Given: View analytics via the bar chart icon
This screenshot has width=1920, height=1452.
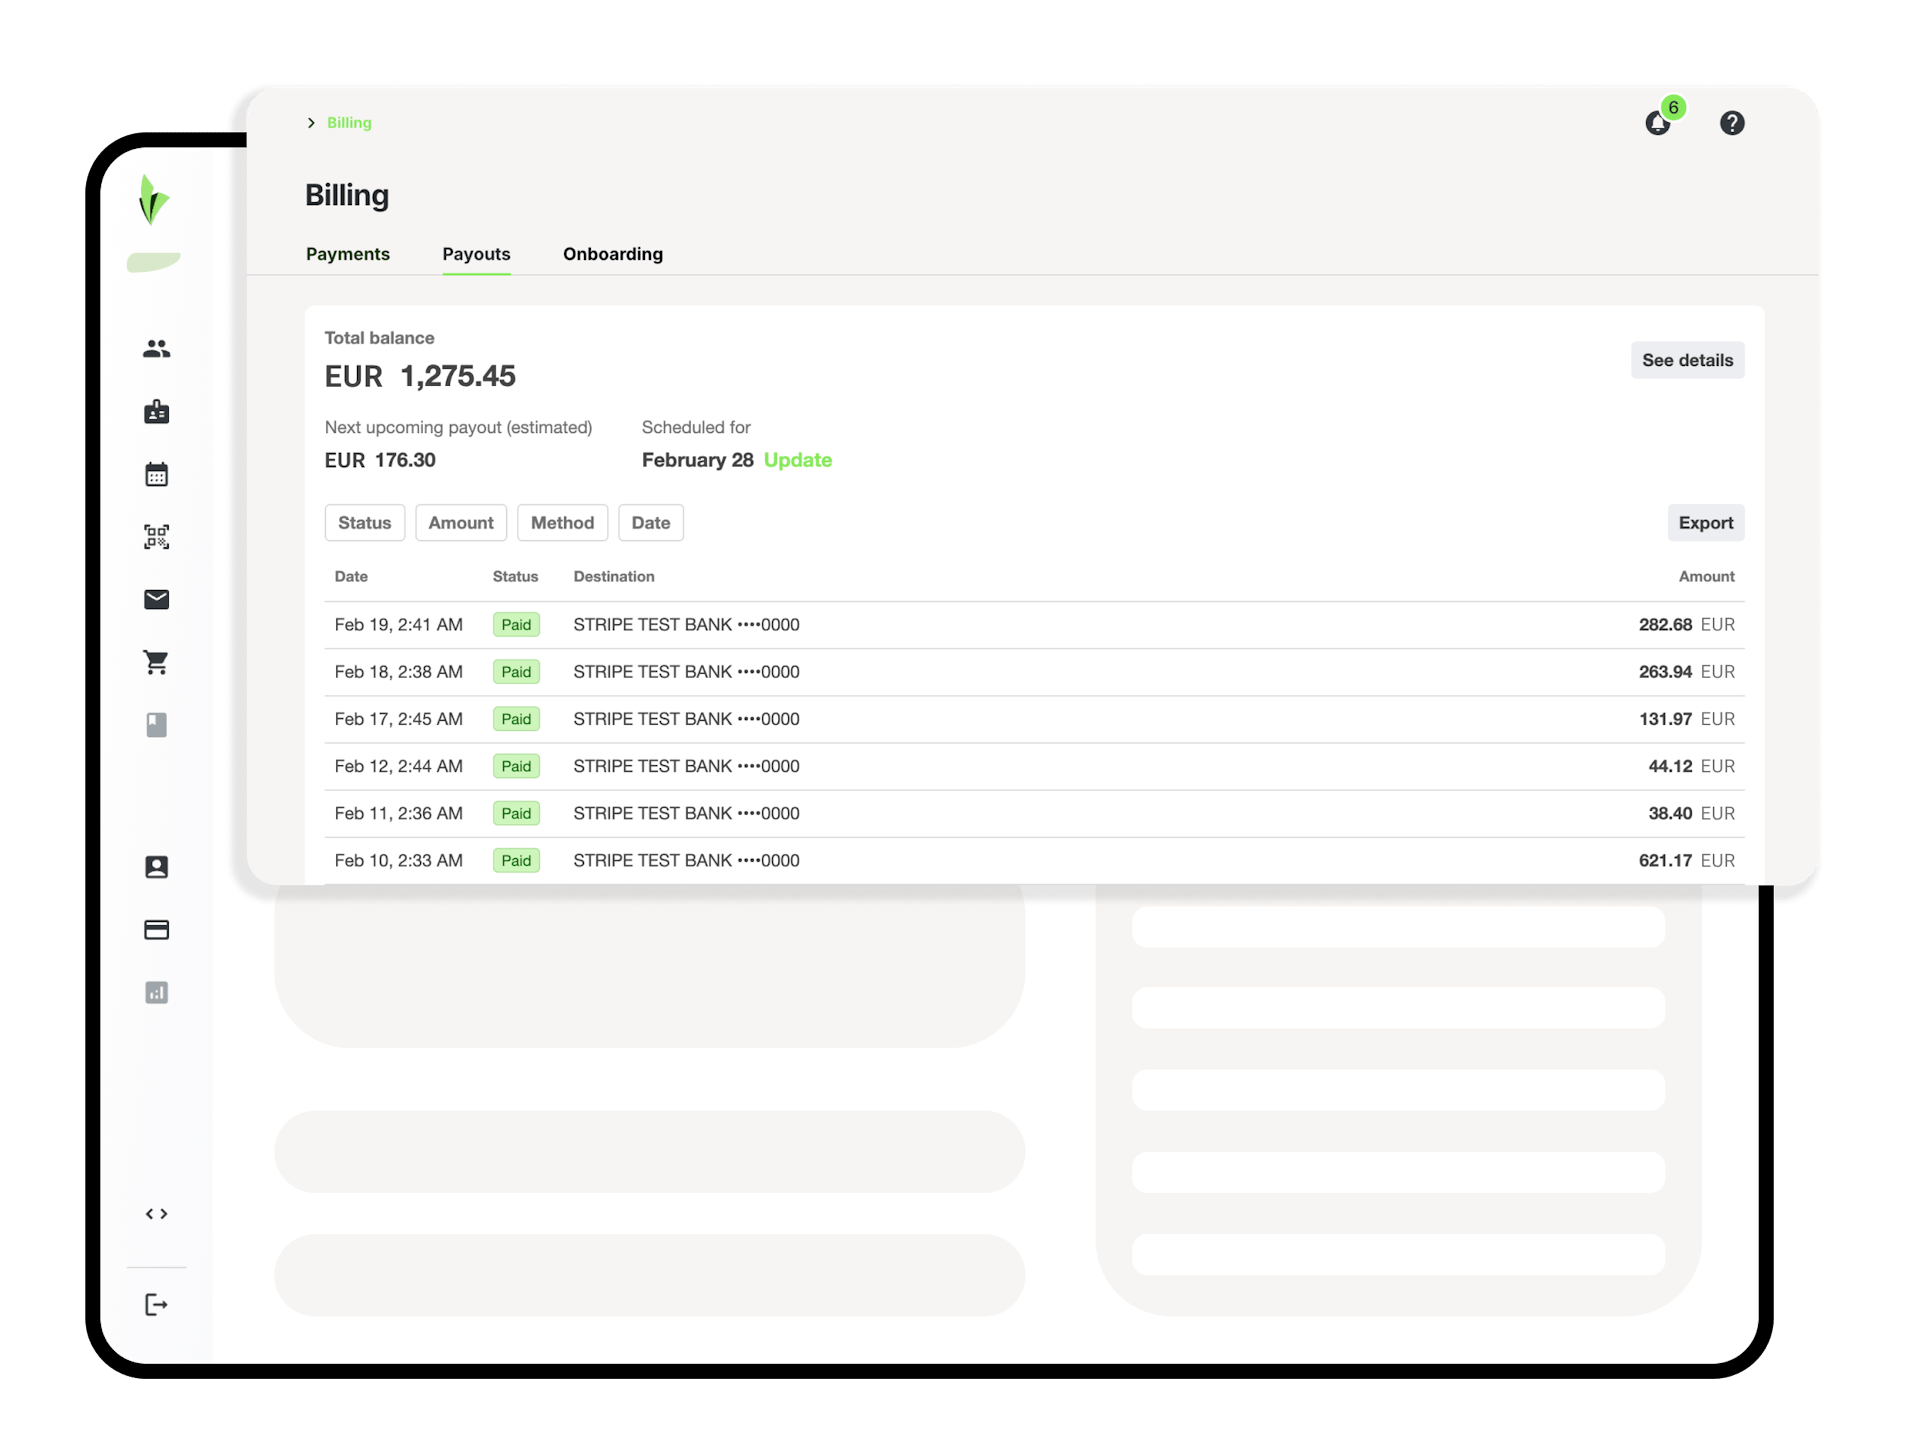Looking at the screenshot, I should point(156,992).
